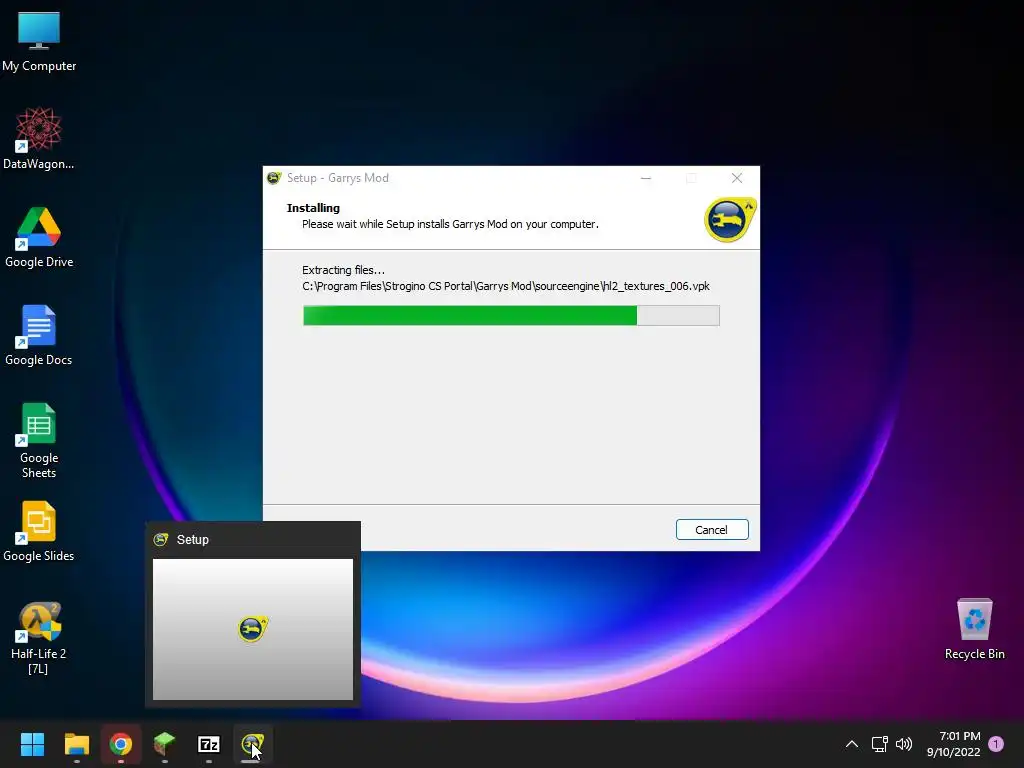1024x768 pixels.
Task: Close the Setup - Garrys Mod window
Action: click(x=737, y=178)
